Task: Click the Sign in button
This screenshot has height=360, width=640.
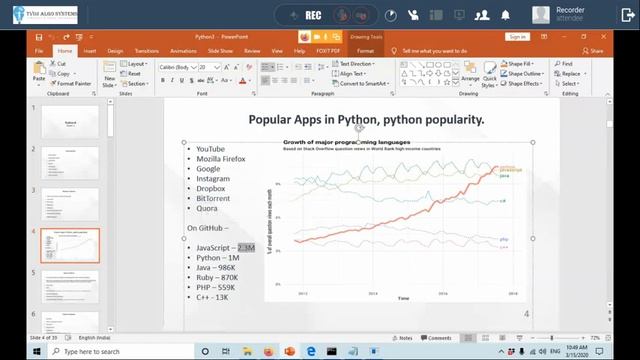Action: [x=518, y=37]
